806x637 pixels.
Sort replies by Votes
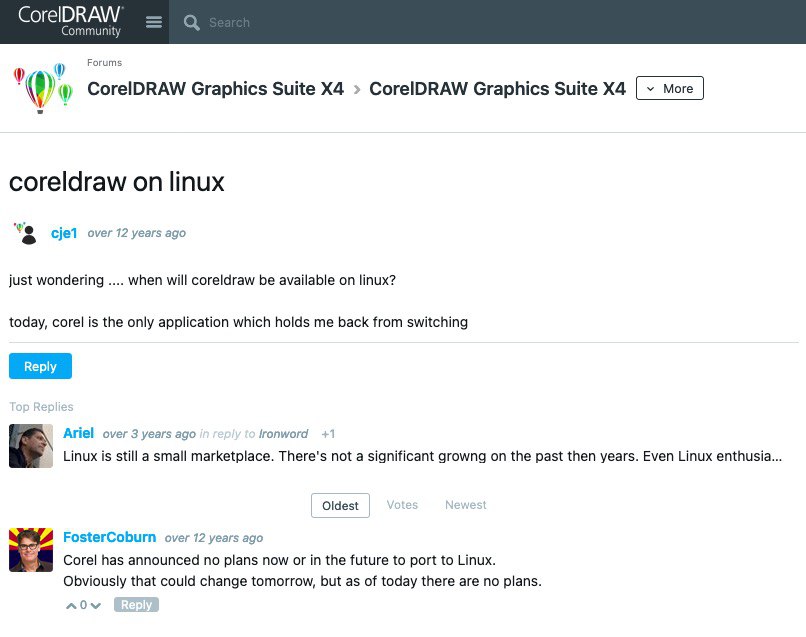coord(402,505)
